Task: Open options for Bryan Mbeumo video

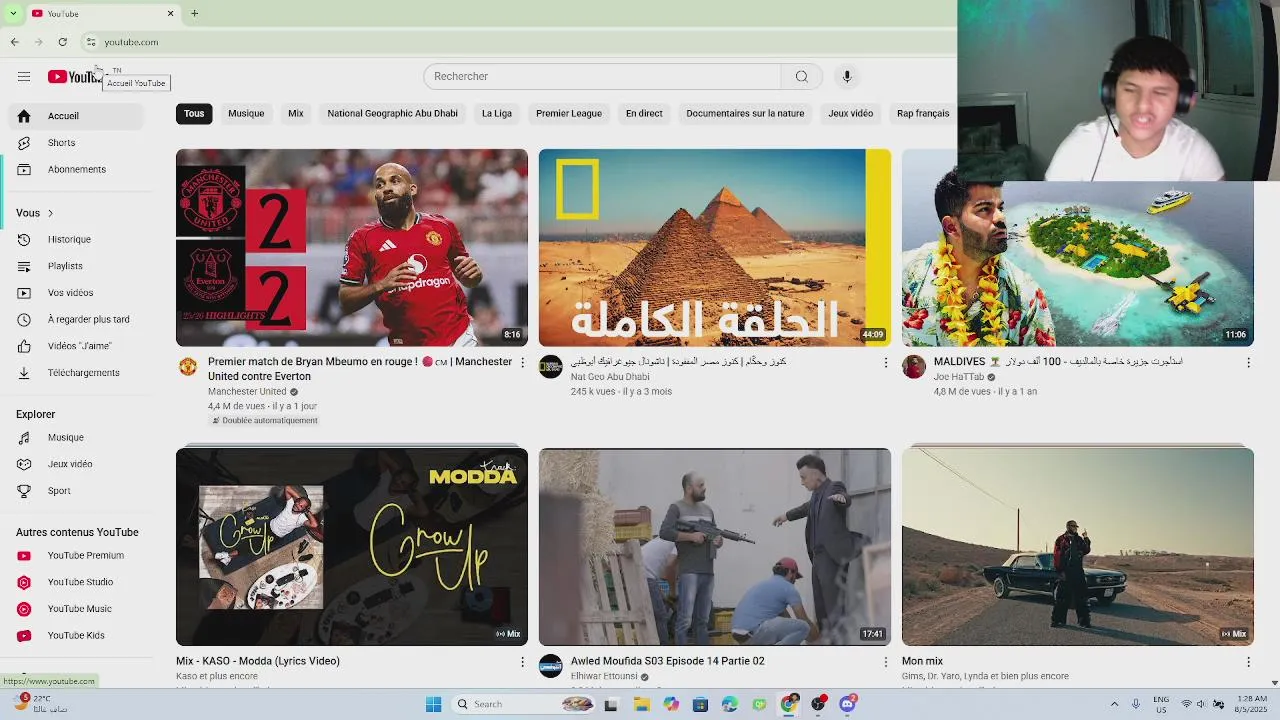Action: click(522, 362)
